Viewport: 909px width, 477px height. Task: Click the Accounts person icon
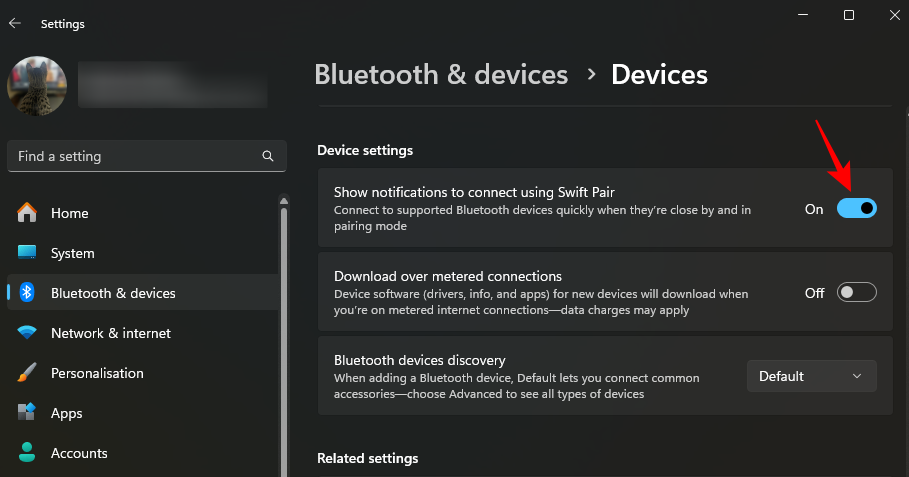coord(27,453)
